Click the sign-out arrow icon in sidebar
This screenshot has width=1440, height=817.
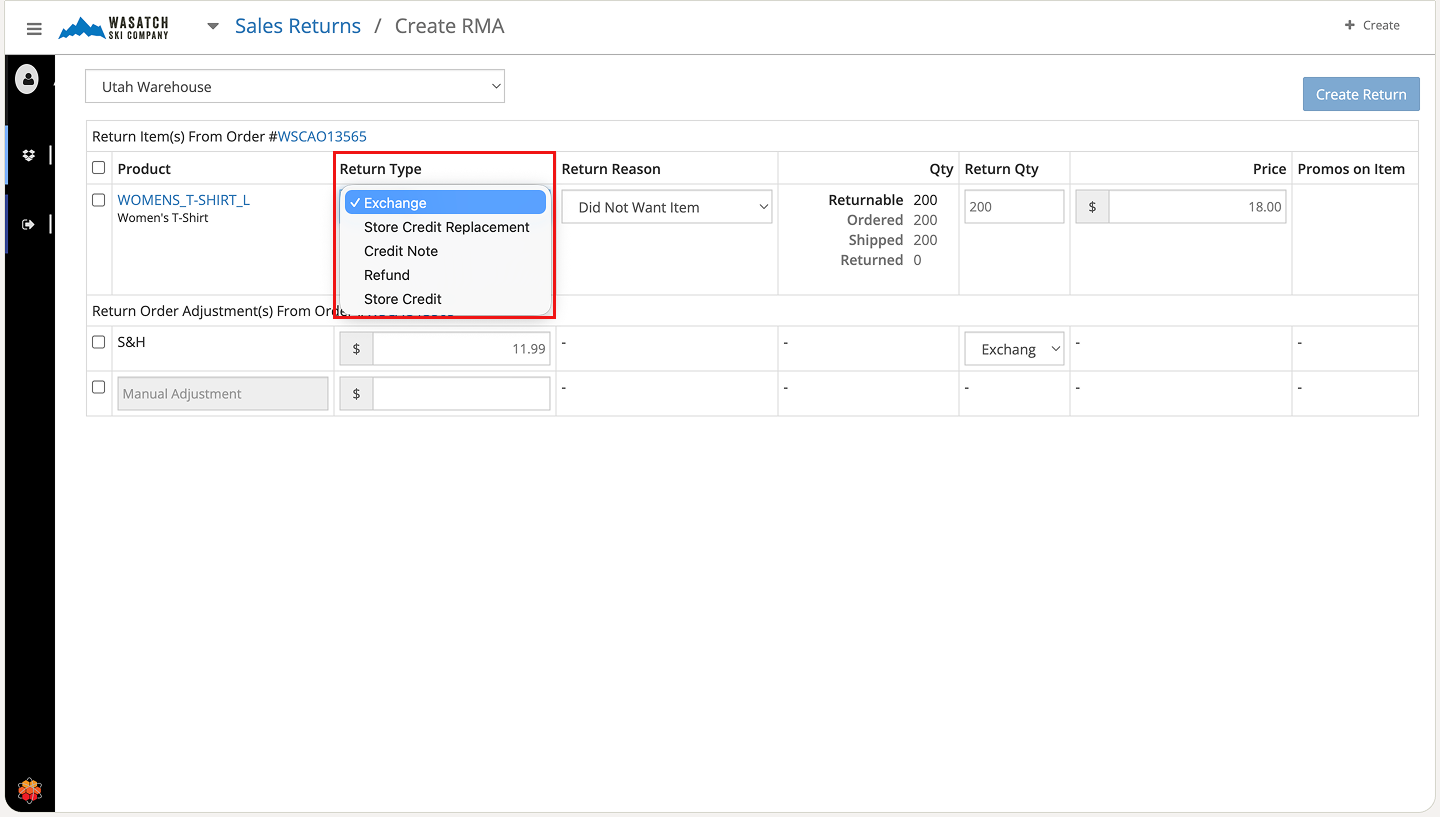(28, 224)
